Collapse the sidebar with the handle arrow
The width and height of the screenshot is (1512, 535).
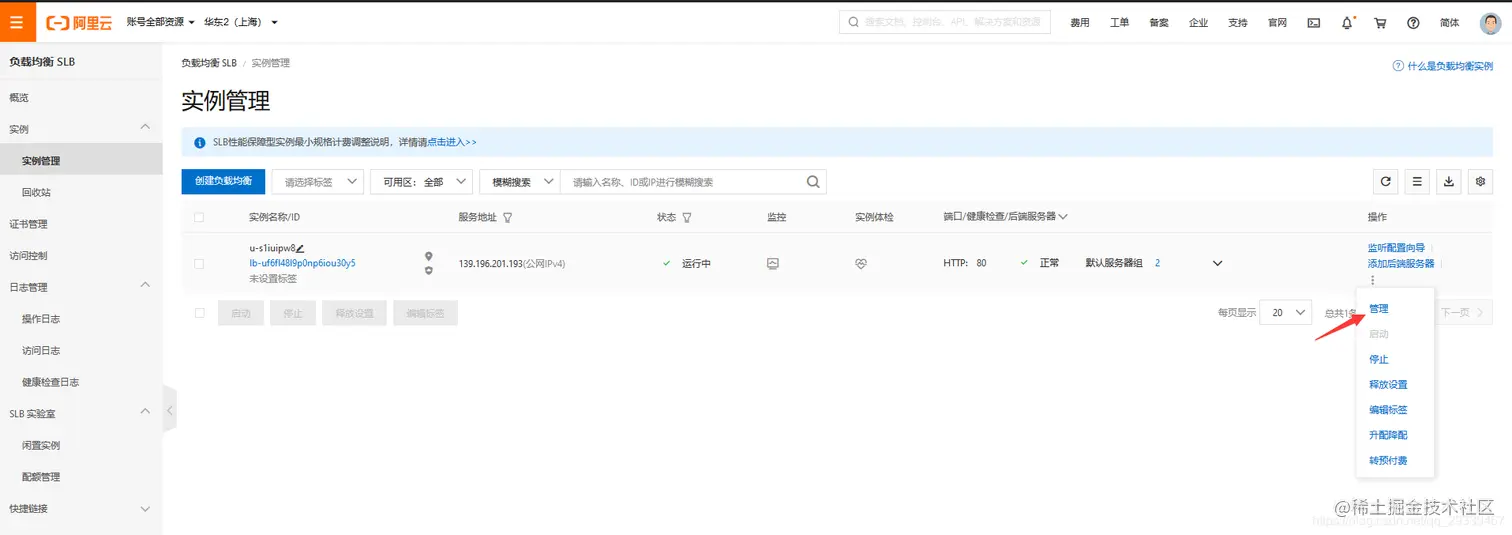[x=169, y=410]
